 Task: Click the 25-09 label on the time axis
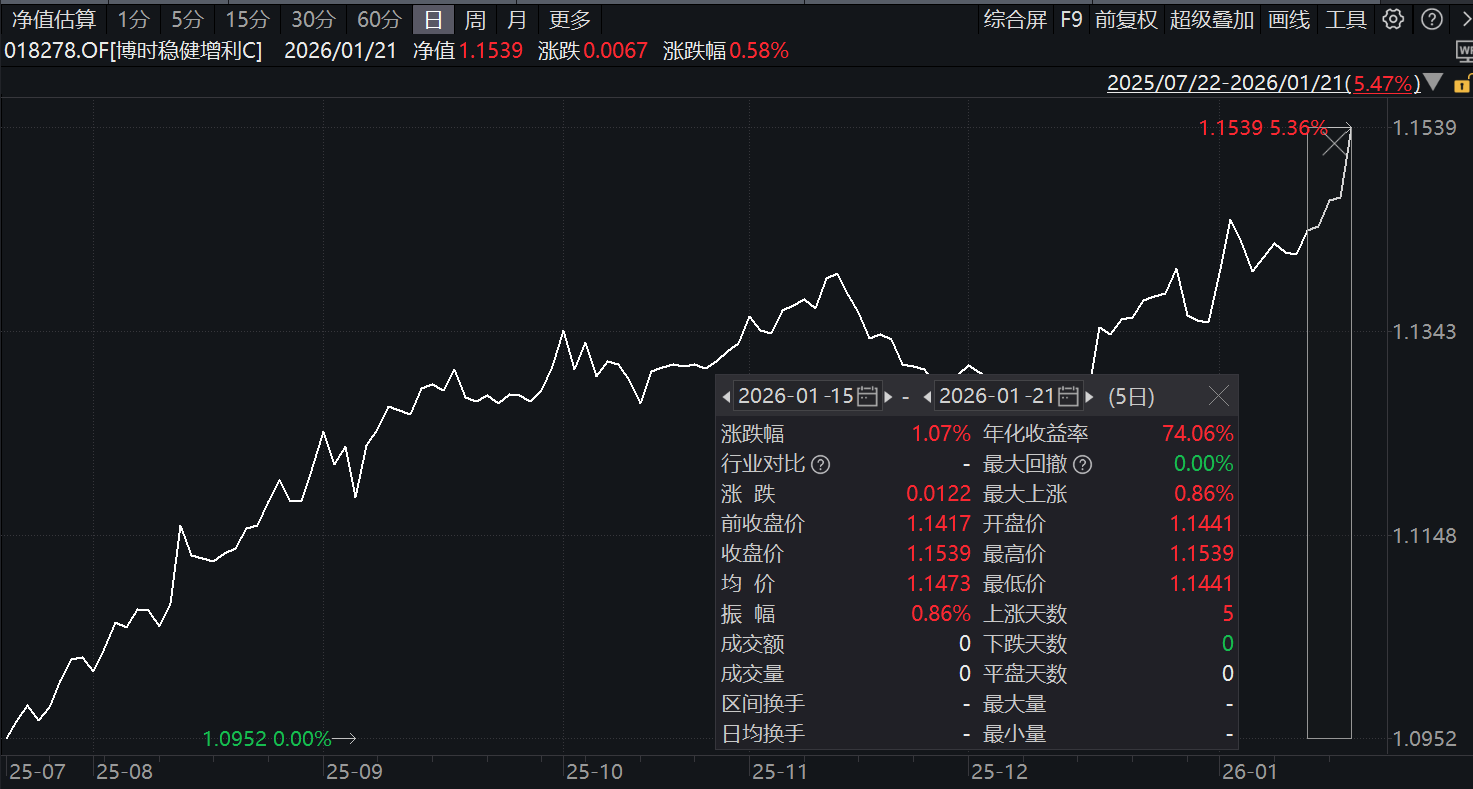coord(356,772)
